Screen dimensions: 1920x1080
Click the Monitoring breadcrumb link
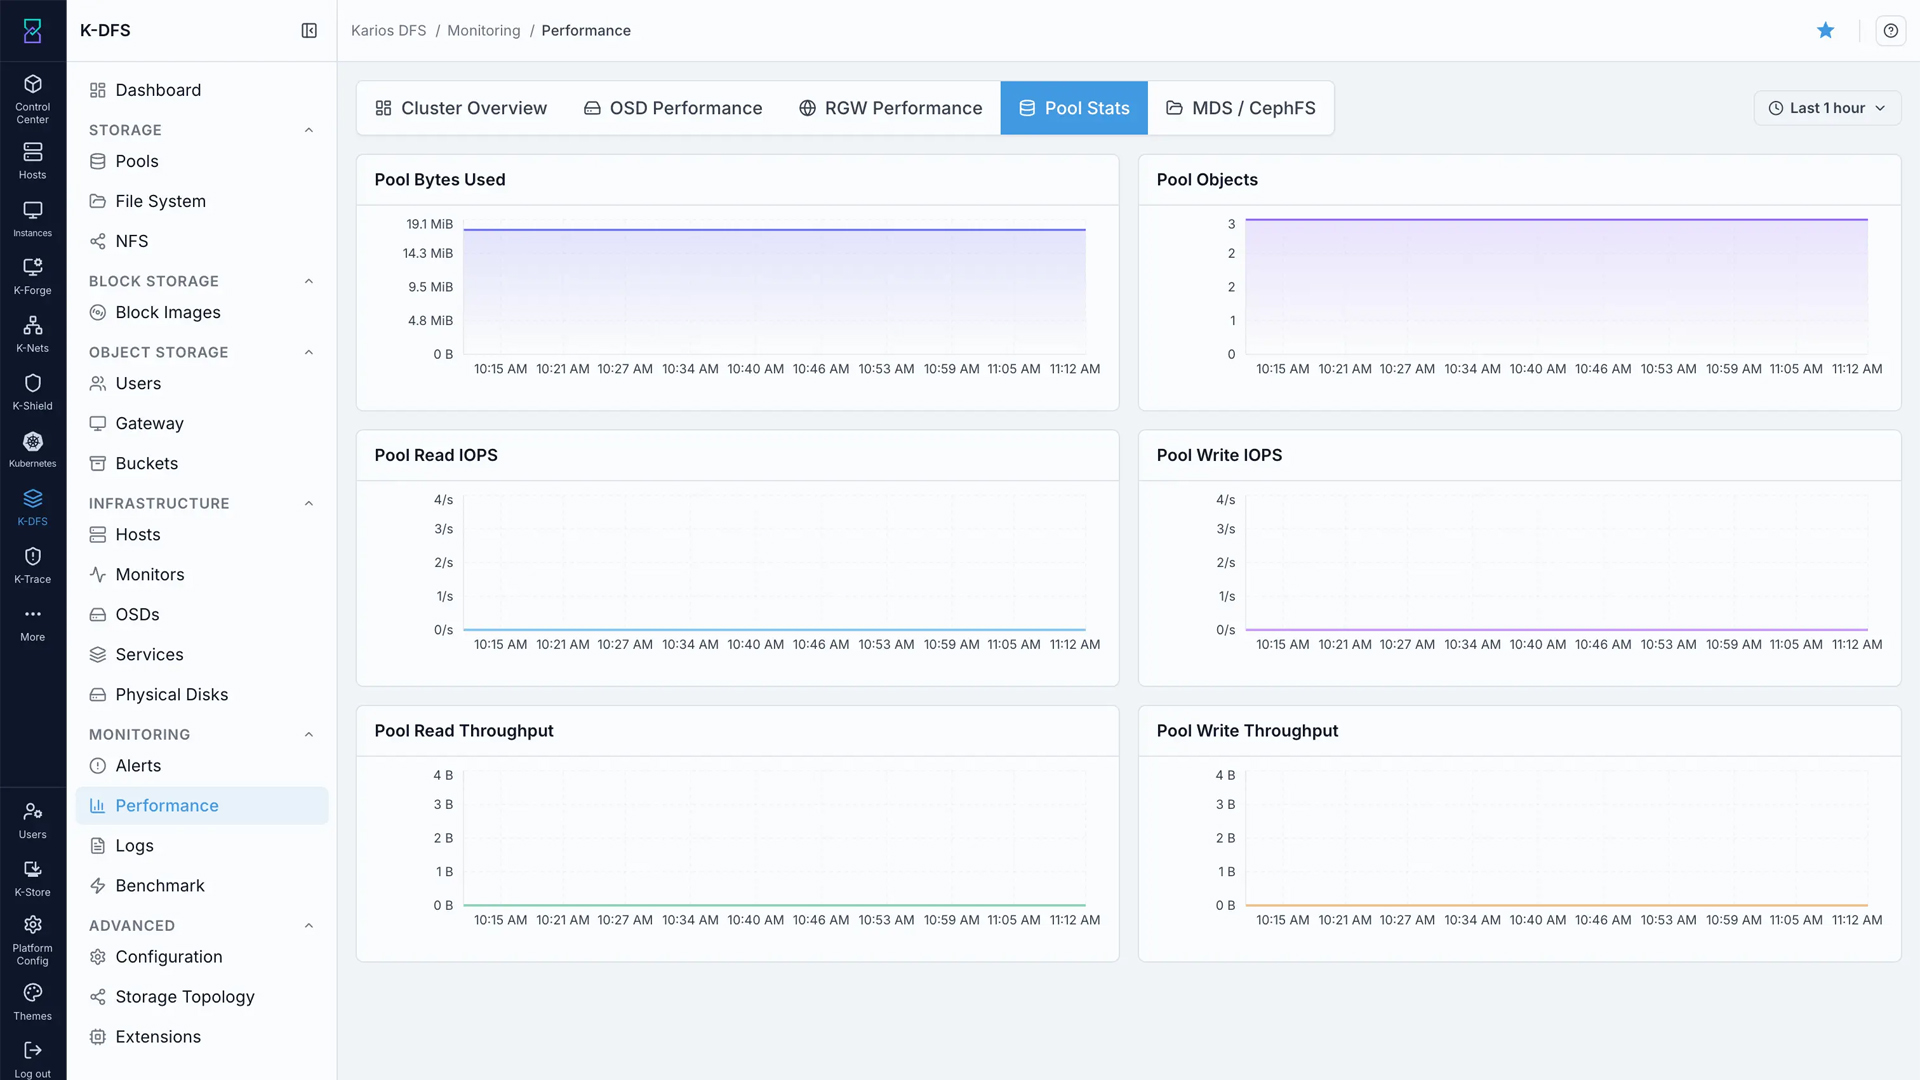[484, 31]
